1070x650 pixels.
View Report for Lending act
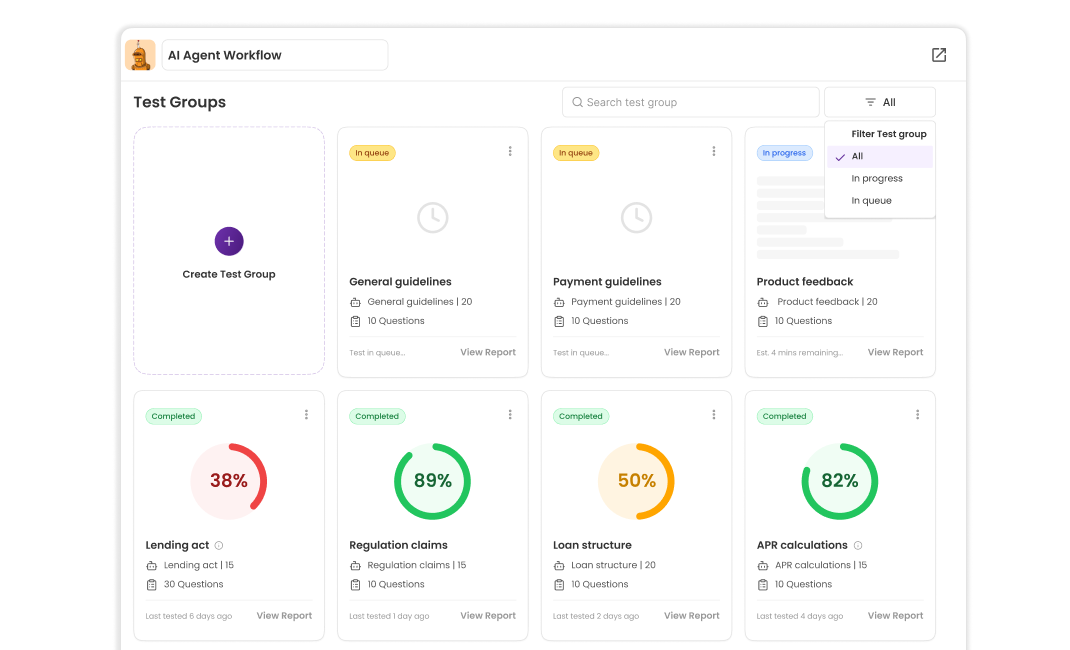[x=284, y=616]
